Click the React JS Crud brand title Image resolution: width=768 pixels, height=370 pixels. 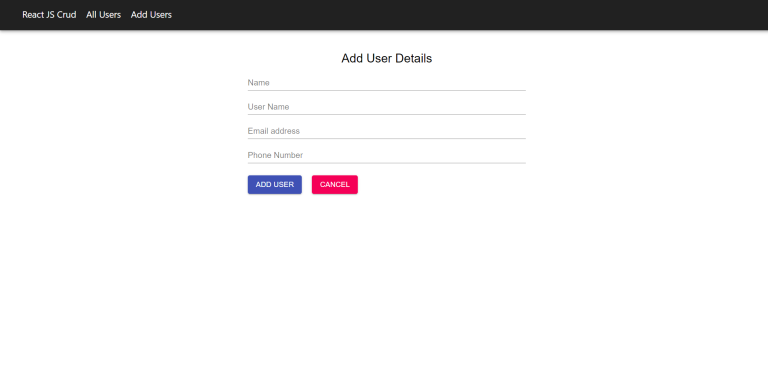(x=49, y=15)
